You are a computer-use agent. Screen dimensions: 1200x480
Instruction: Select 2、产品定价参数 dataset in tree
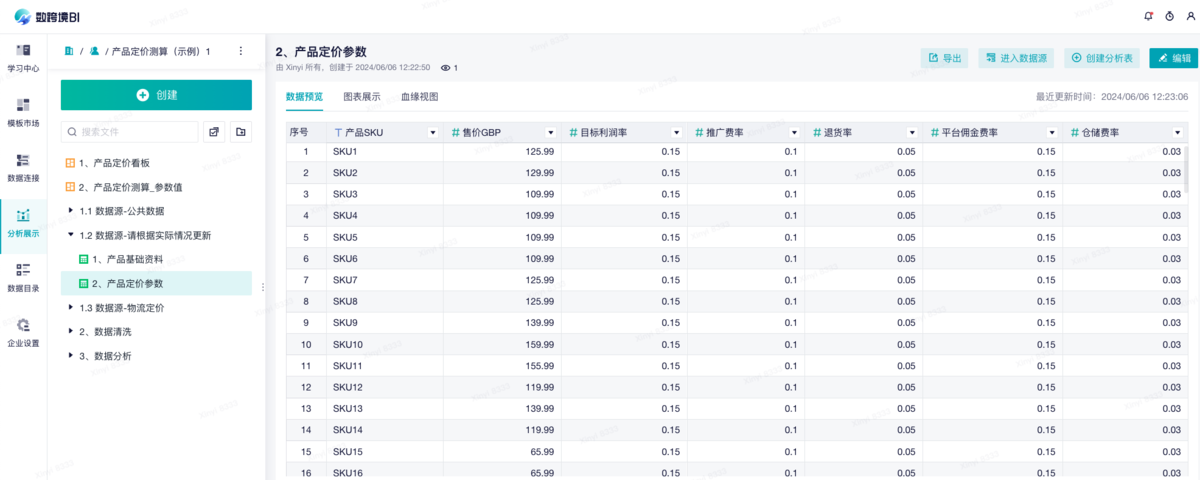point(156,283)
